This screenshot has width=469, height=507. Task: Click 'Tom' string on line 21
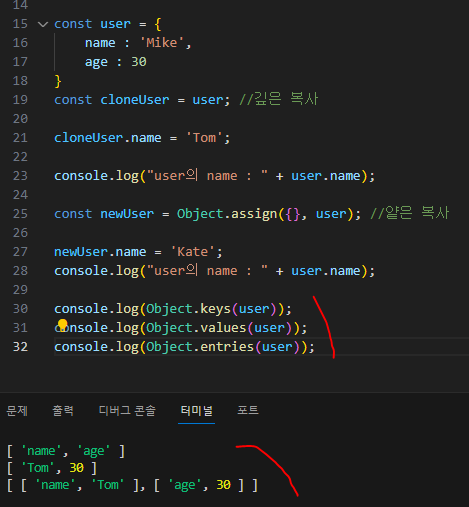(x=204, y=138)
